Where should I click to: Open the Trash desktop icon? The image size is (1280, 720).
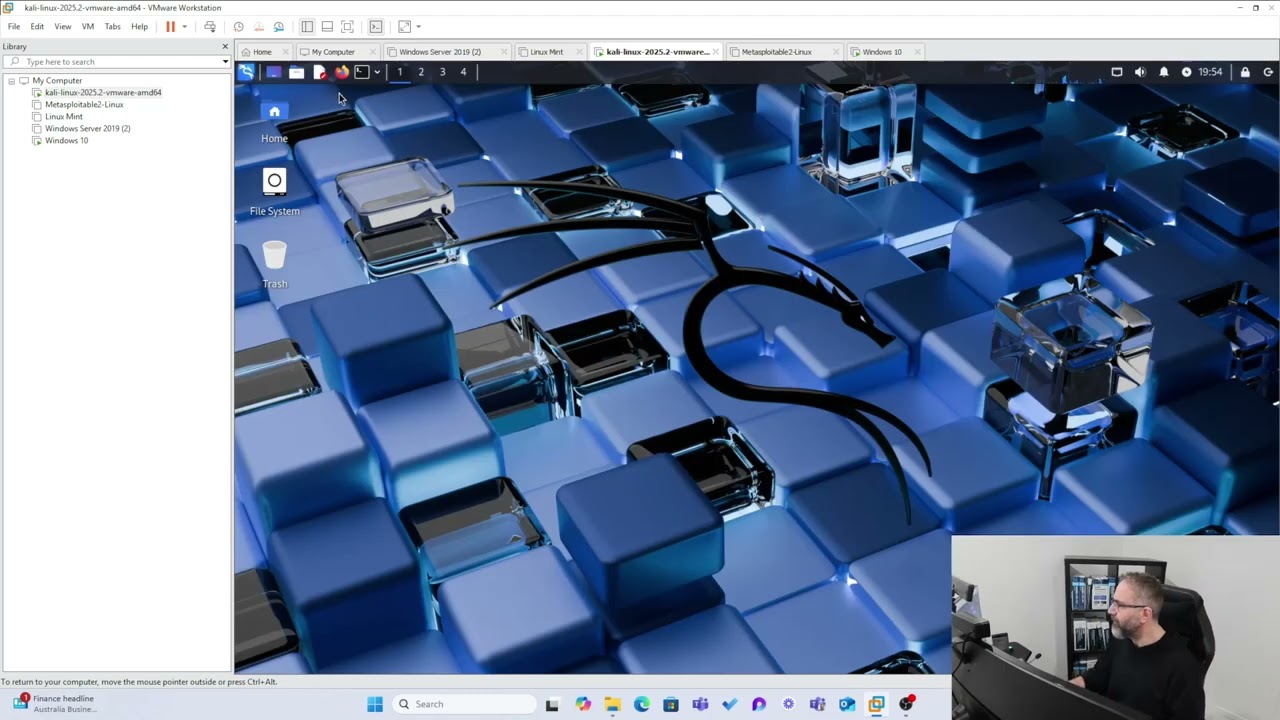[274, 265]
